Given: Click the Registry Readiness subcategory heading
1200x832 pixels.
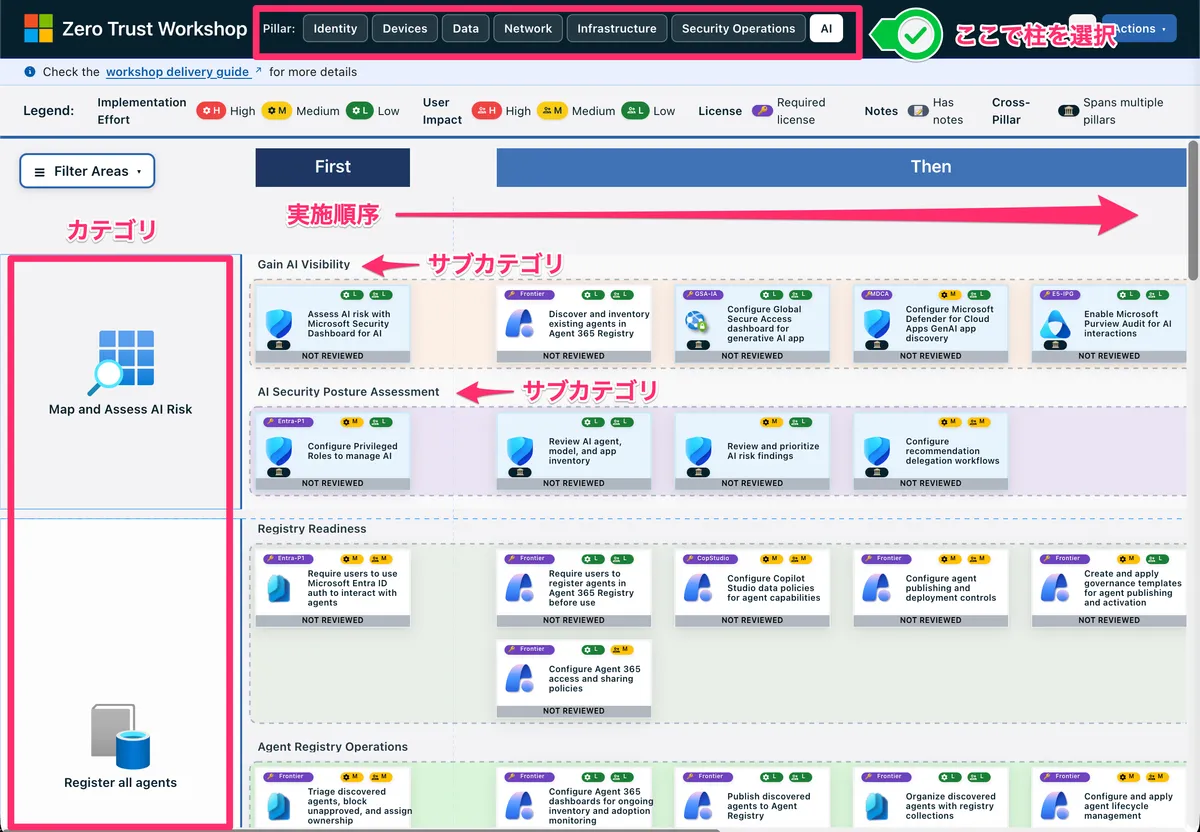Looking at the screenshot, I should [312, 529].
